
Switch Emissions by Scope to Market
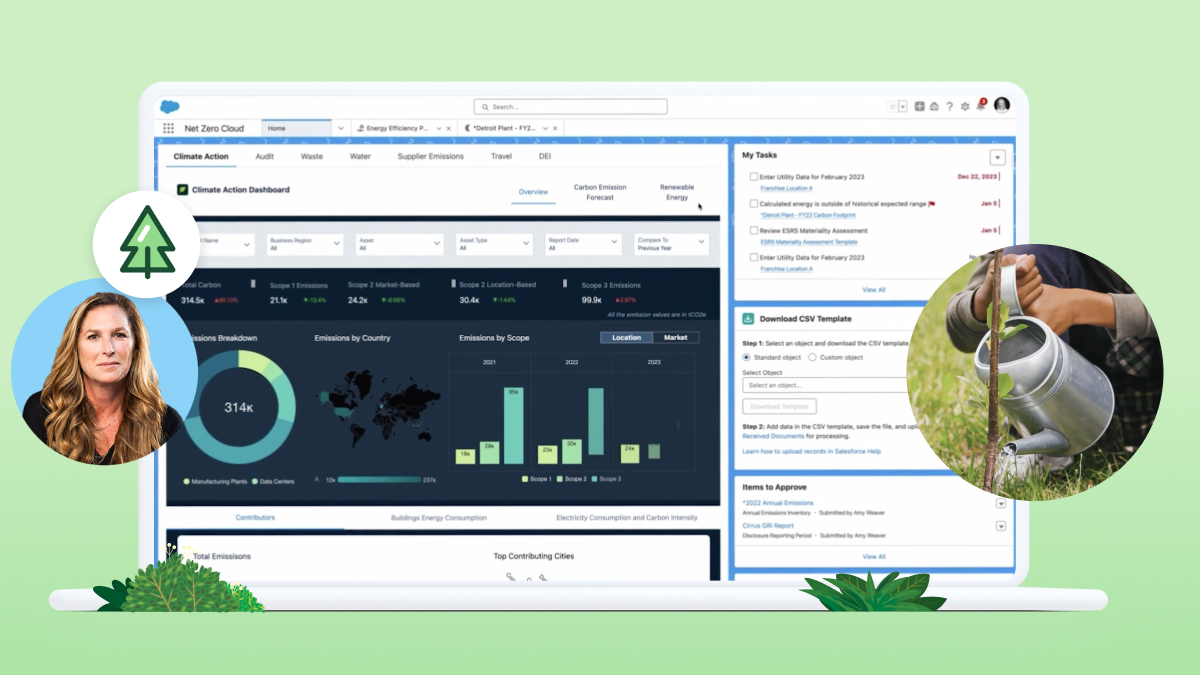coord(676,338)
